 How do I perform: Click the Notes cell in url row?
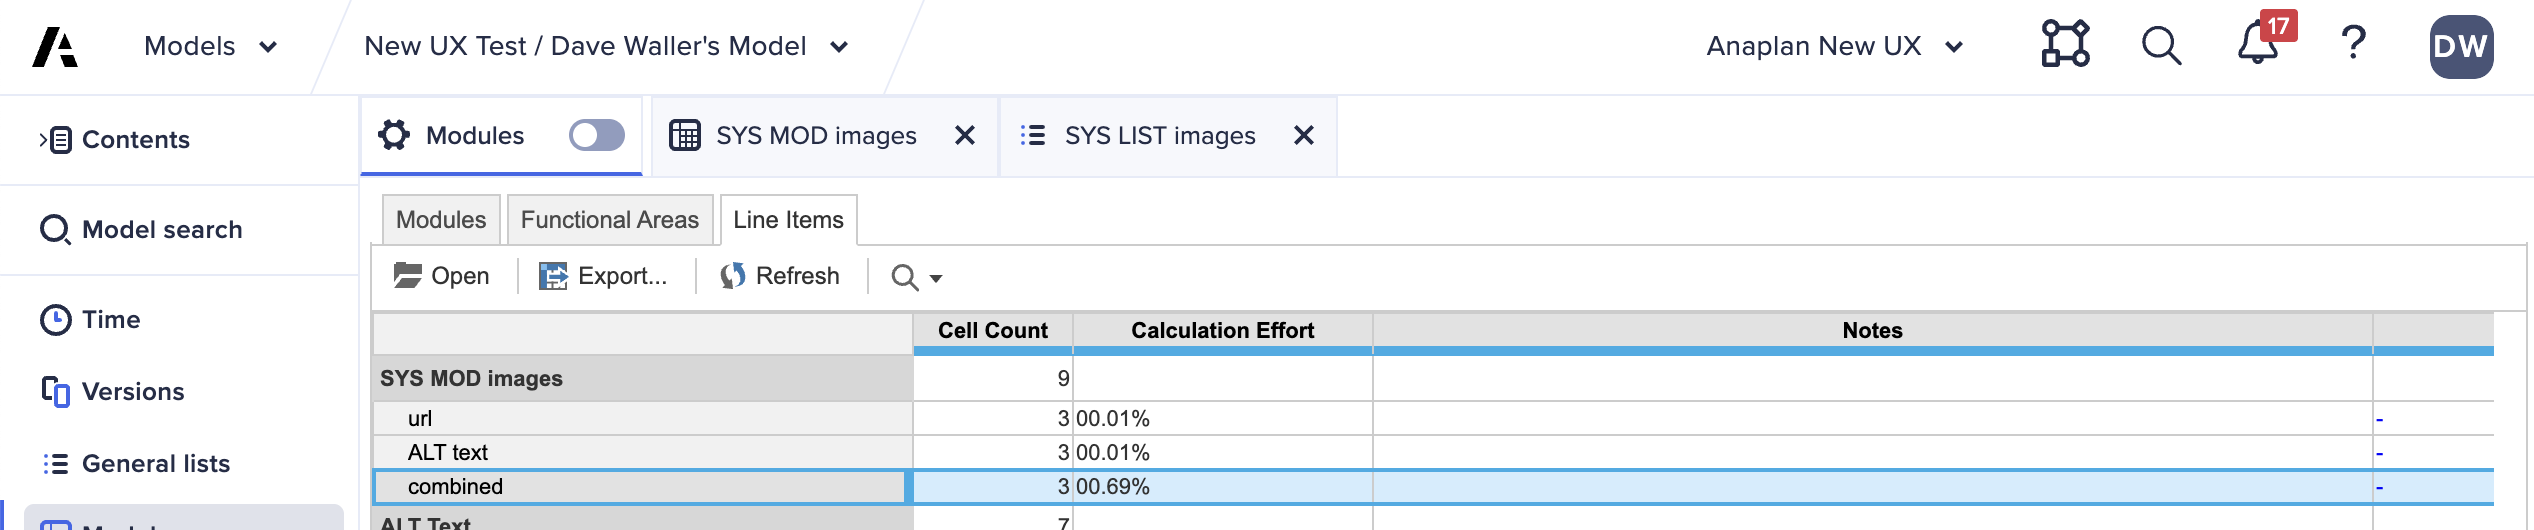(x=1872, y=419)
